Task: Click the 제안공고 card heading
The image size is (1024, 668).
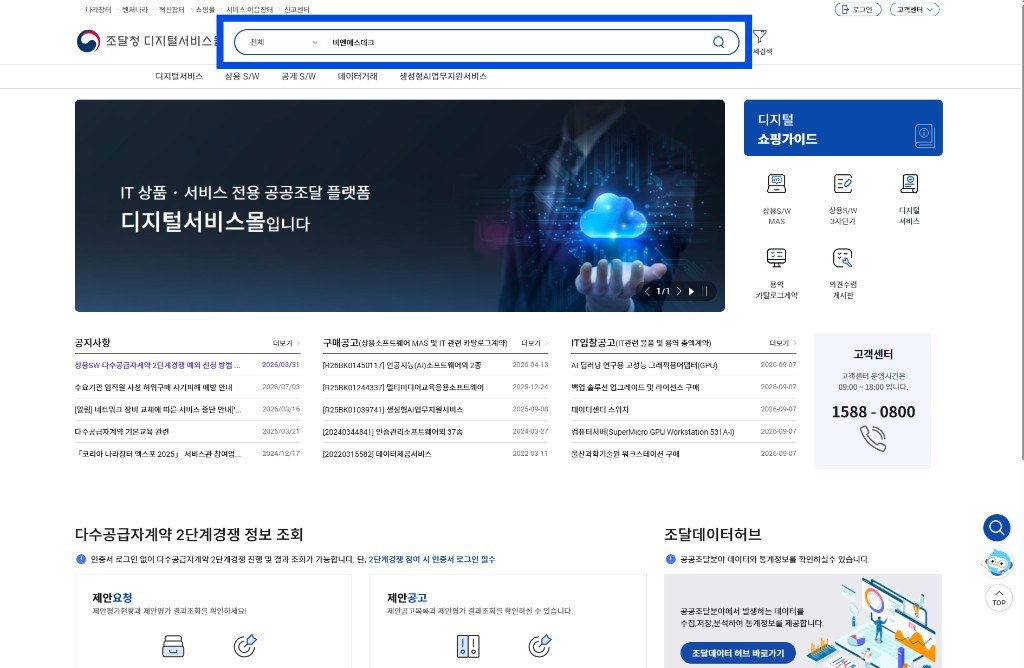Action: click(407, 597)
